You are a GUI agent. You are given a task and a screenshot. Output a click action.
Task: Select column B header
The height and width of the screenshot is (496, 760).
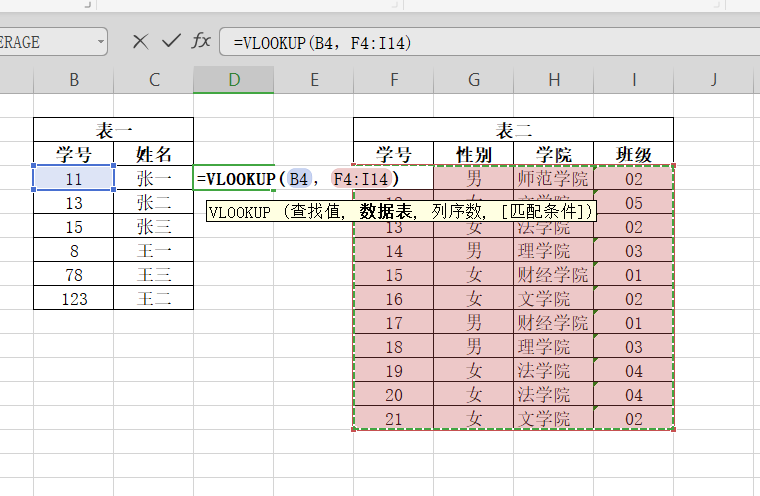pyautogui.click(x=74, y=80)
